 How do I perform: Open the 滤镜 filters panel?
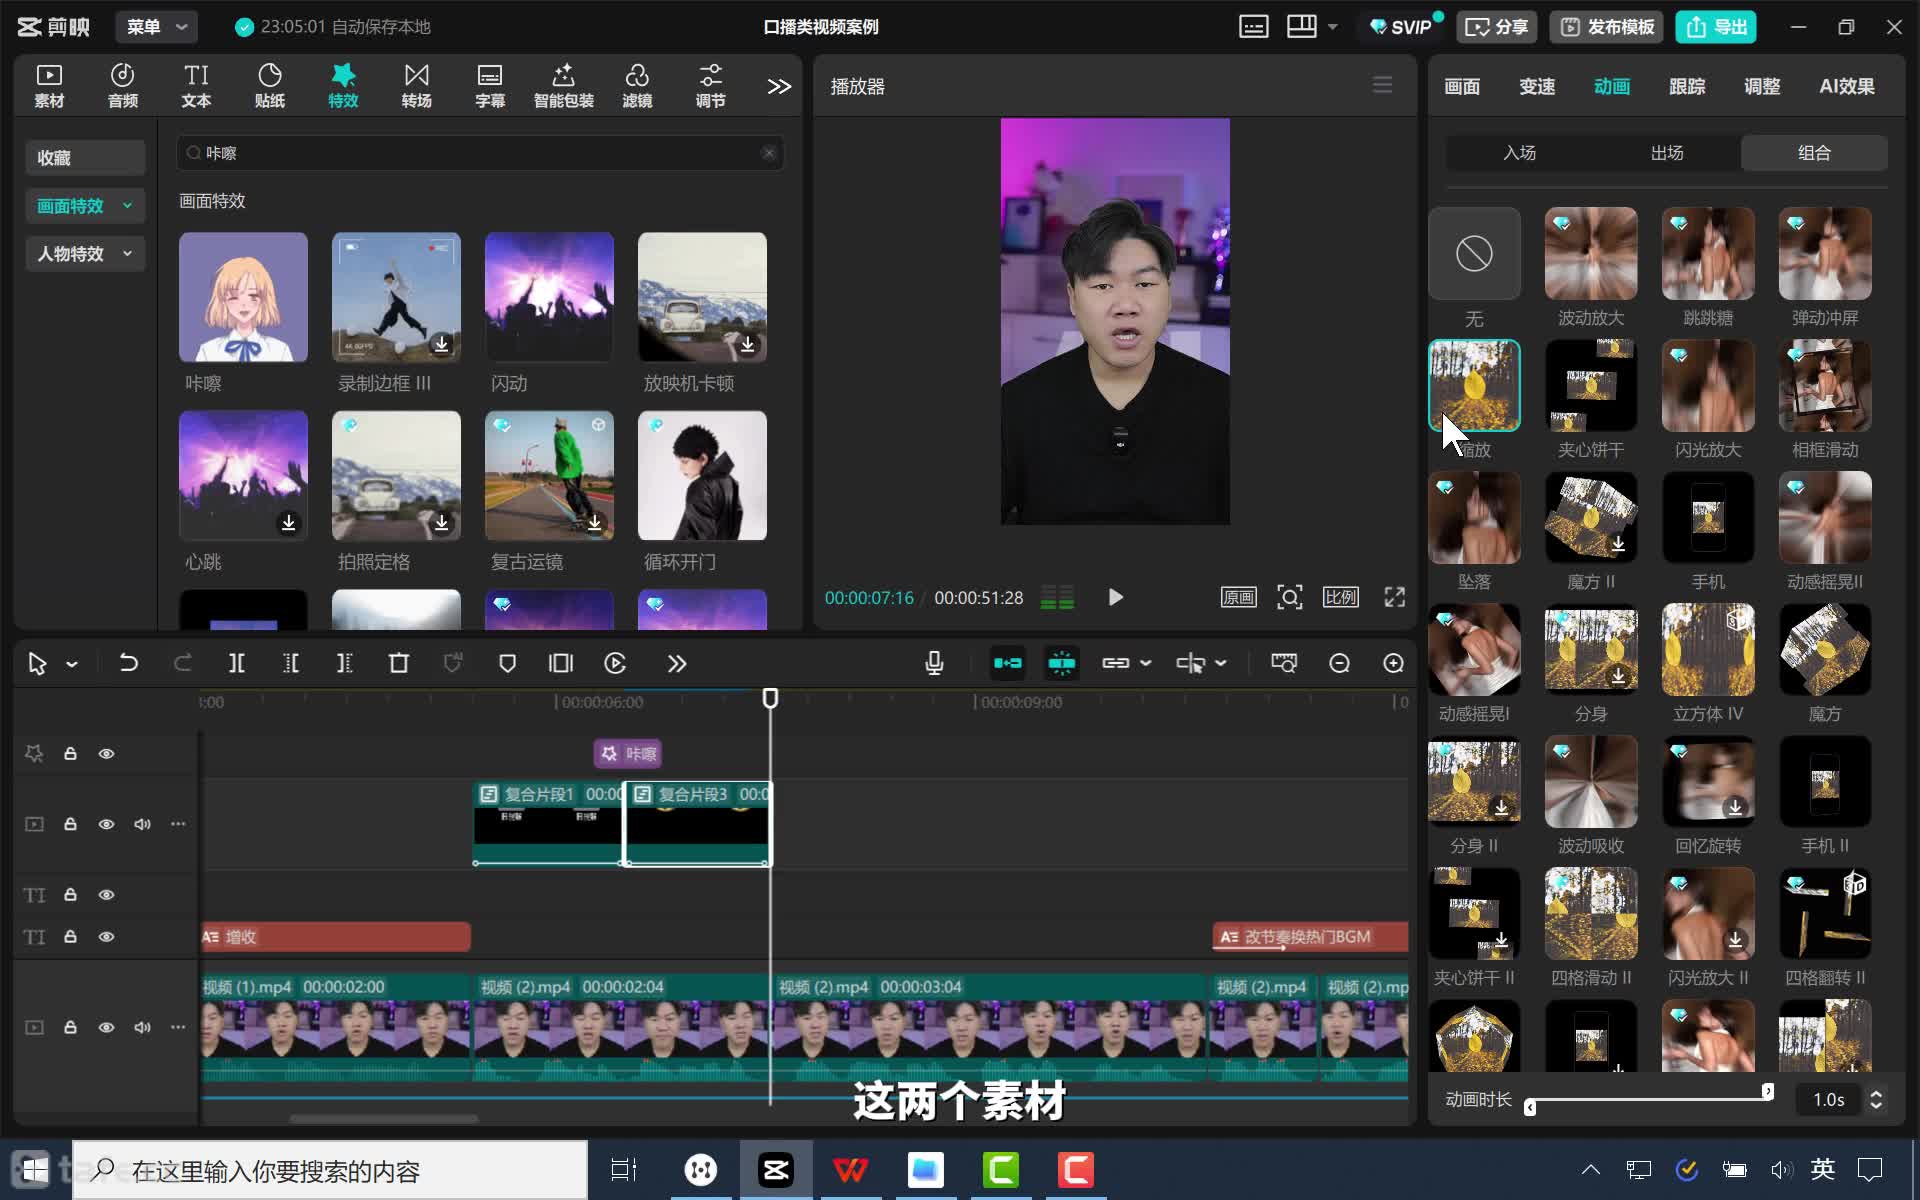(x=637, y=86)
